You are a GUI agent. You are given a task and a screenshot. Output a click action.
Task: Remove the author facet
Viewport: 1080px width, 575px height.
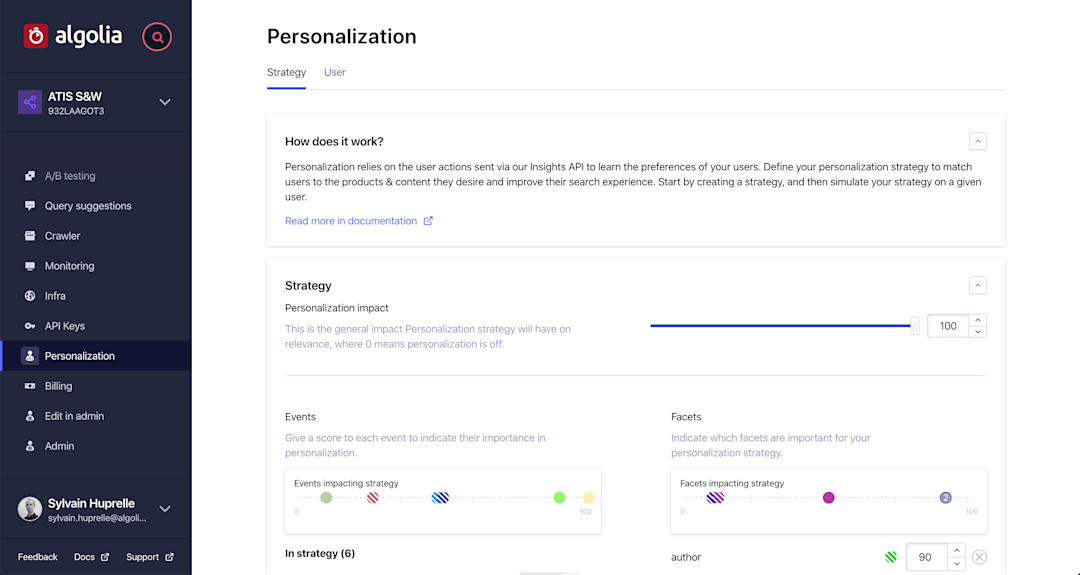tap(979, 557)
